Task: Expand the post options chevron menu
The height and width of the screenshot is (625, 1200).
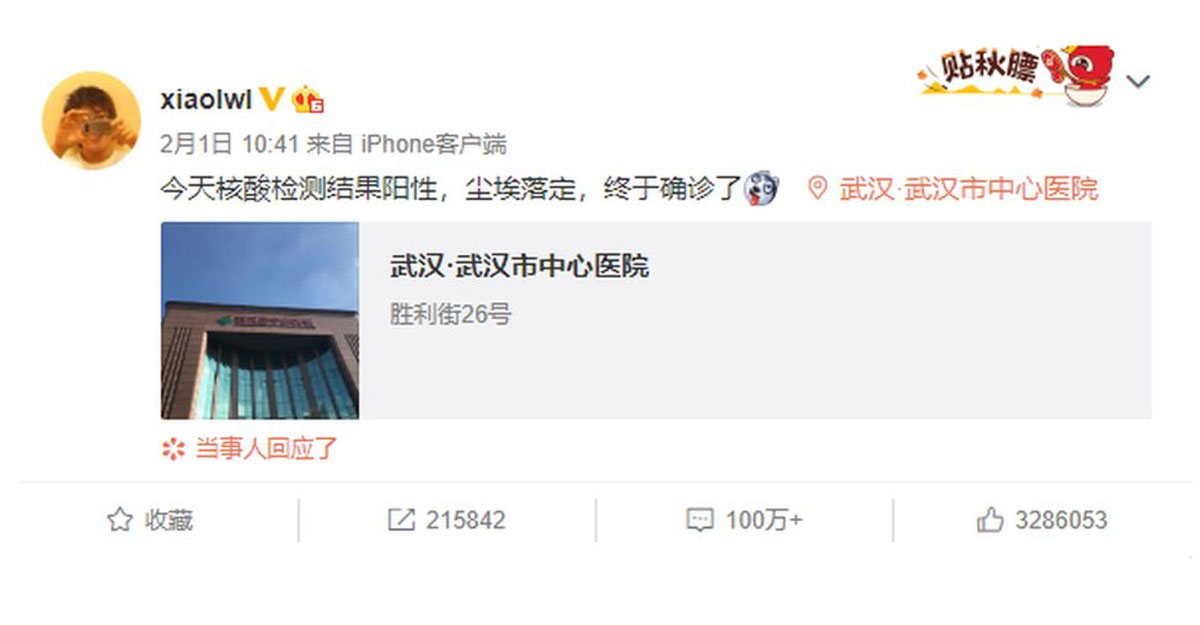Action: tap(1138, 82)
